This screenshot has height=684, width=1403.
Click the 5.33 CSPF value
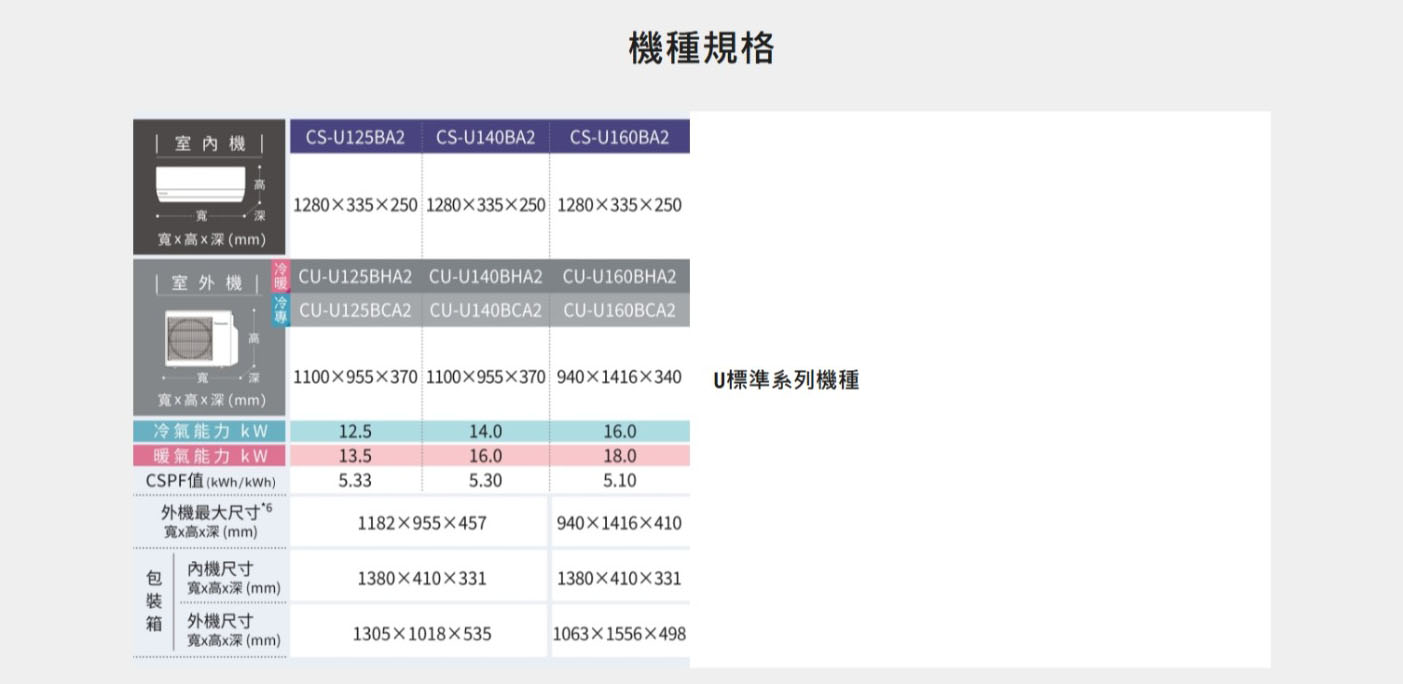[x=355, y=481]
